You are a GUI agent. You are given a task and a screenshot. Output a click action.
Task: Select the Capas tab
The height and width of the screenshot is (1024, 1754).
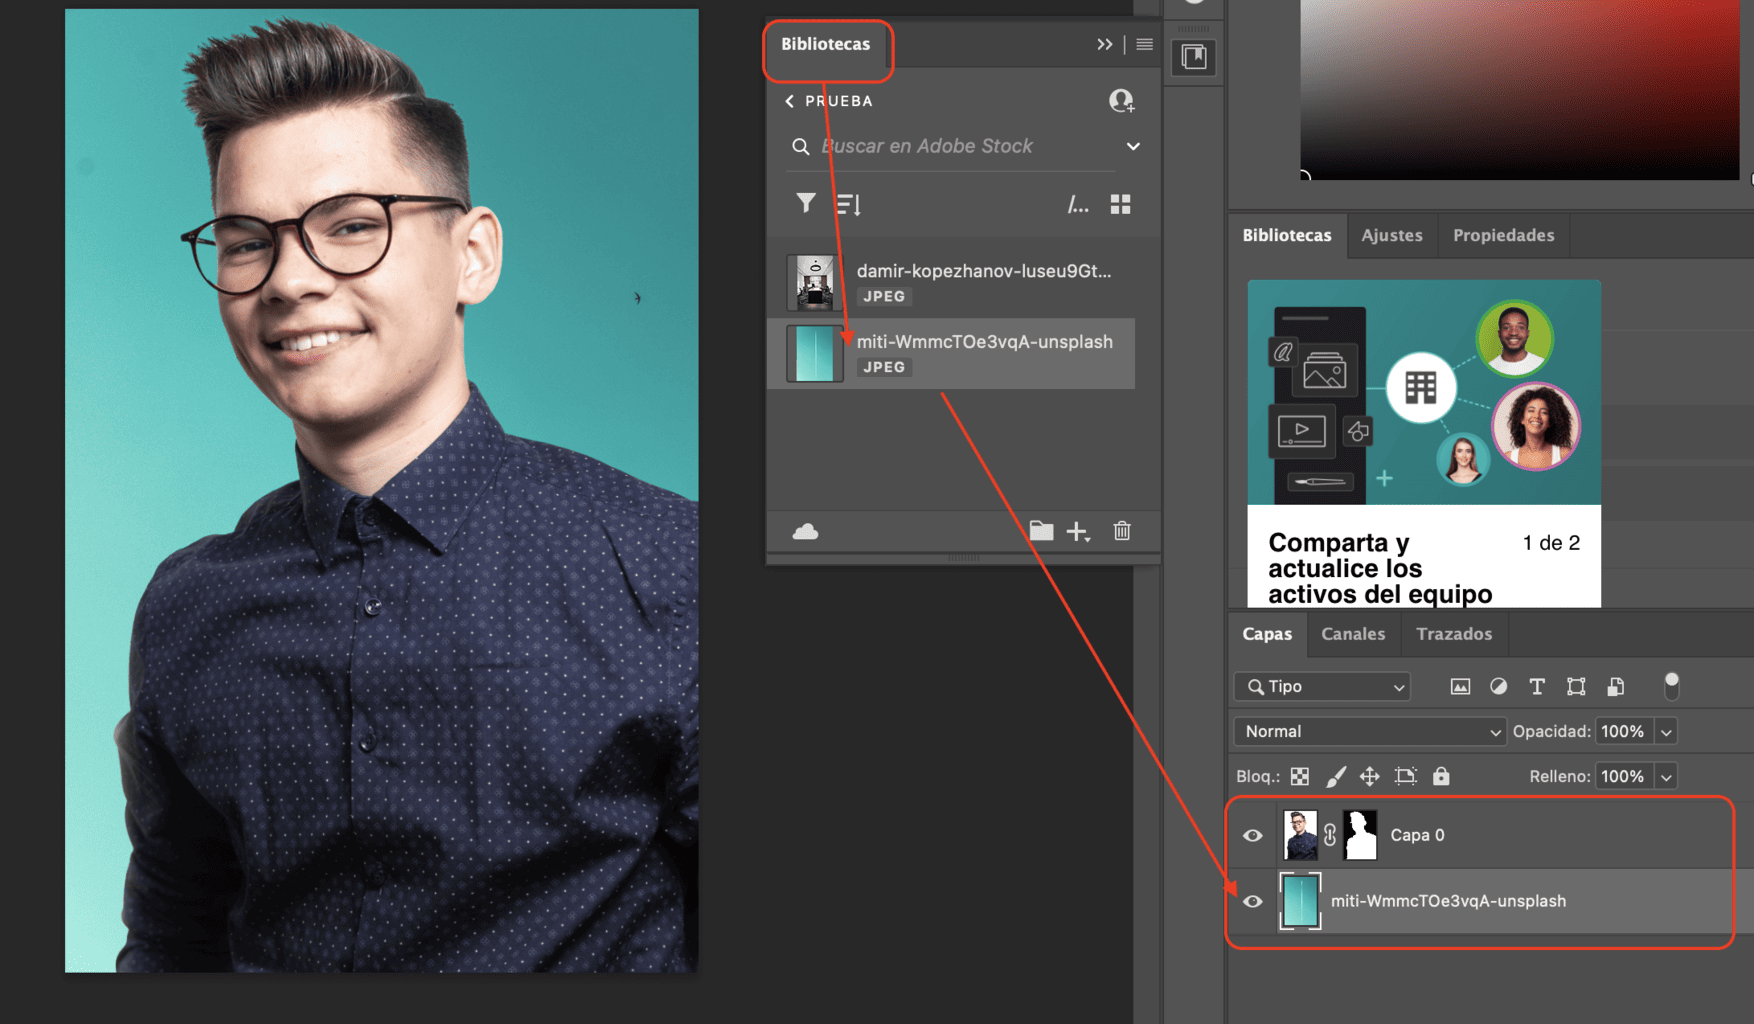coord(1267,634)
